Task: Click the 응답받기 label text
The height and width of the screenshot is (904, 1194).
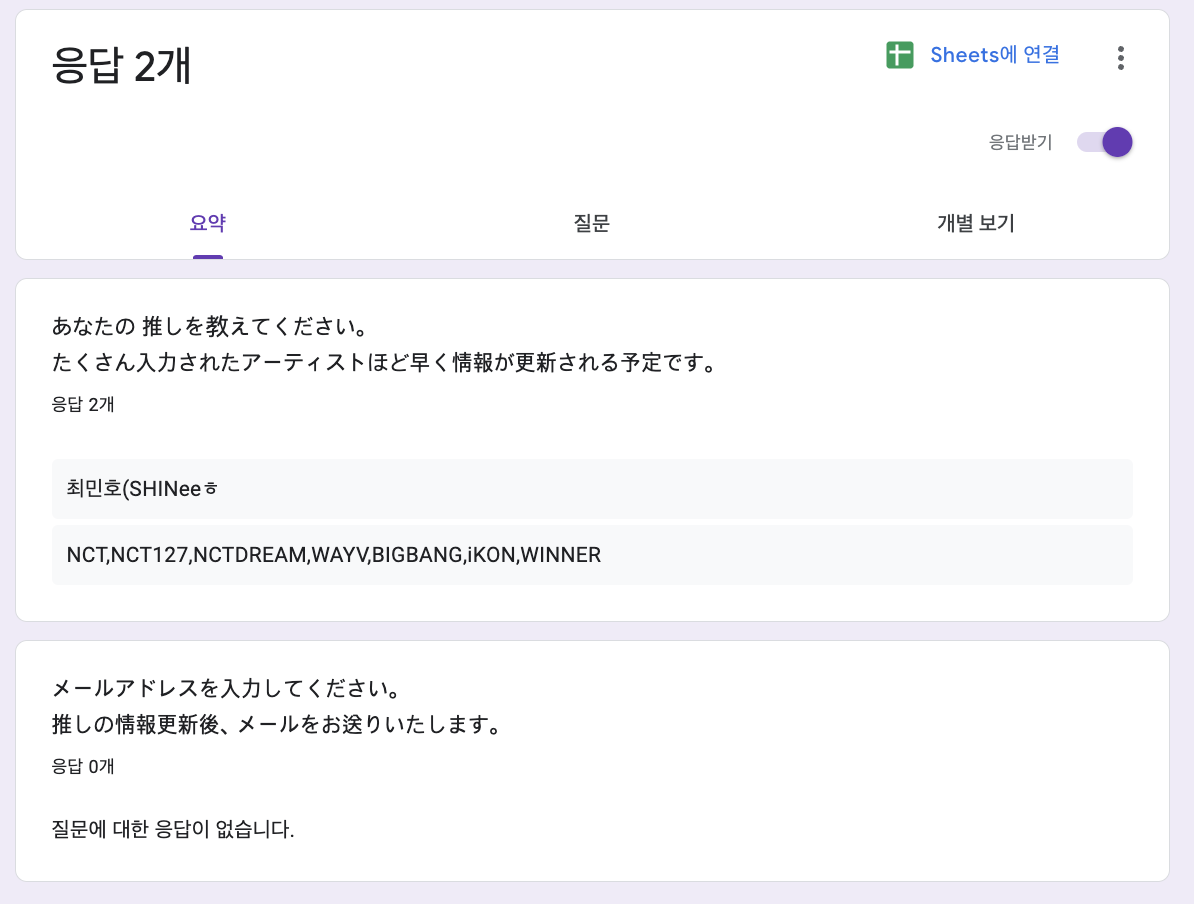Action: click(x=1020, y=142)
